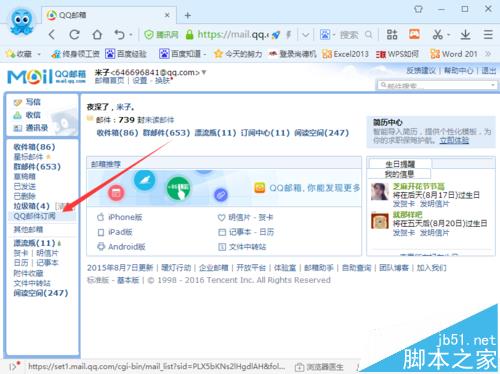Open 垃圾箱(4) folder
This screenshot has width=500, height=374.
tap(31, 206)
